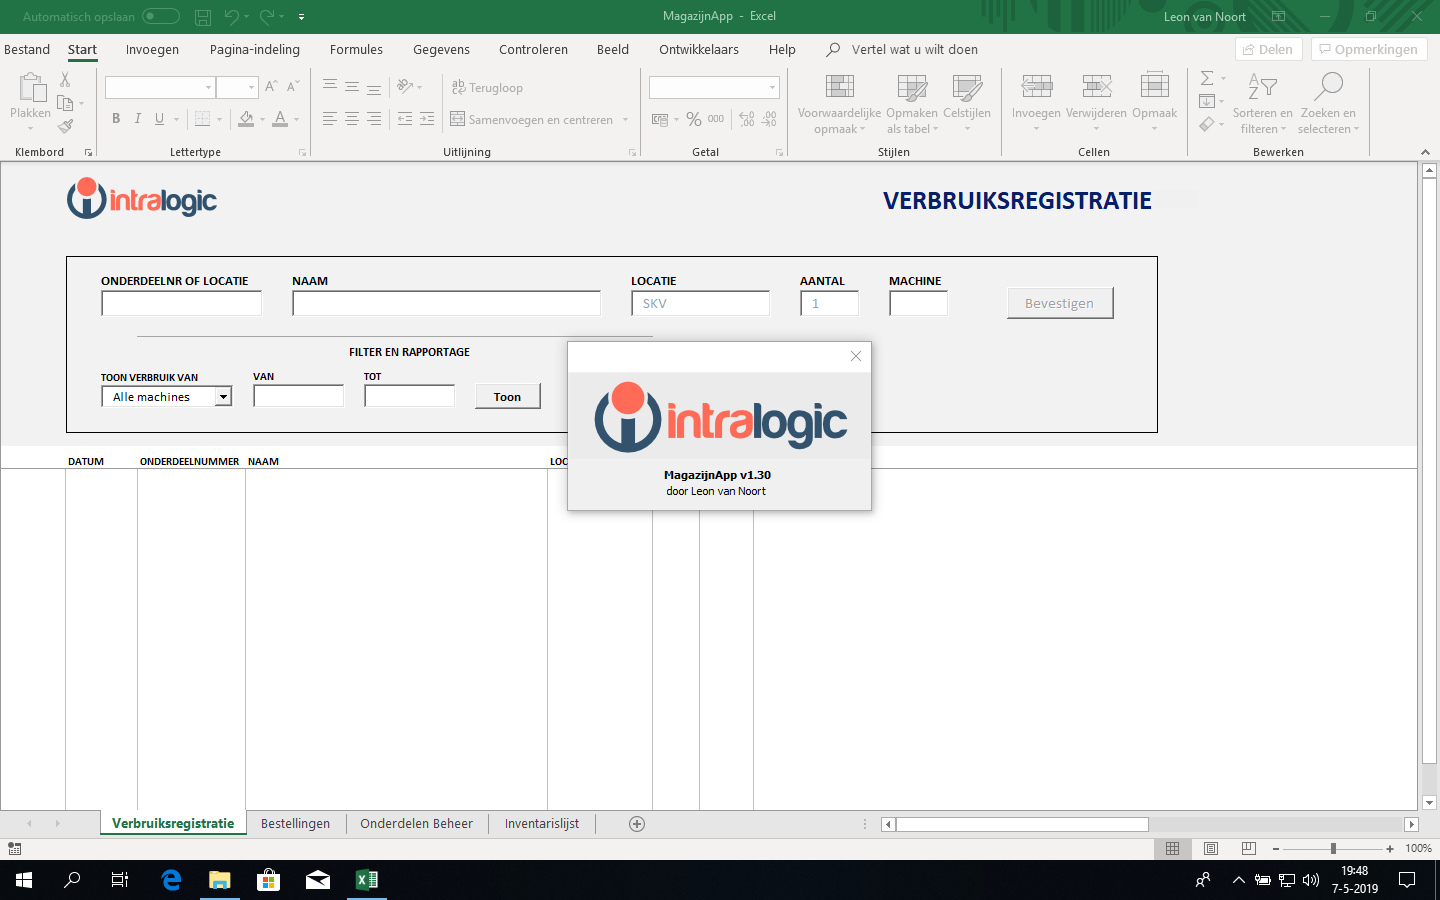1440x900 pixels.
Task: Toggle Automatisch opslaan switch
Action: [x=160, y=16]
